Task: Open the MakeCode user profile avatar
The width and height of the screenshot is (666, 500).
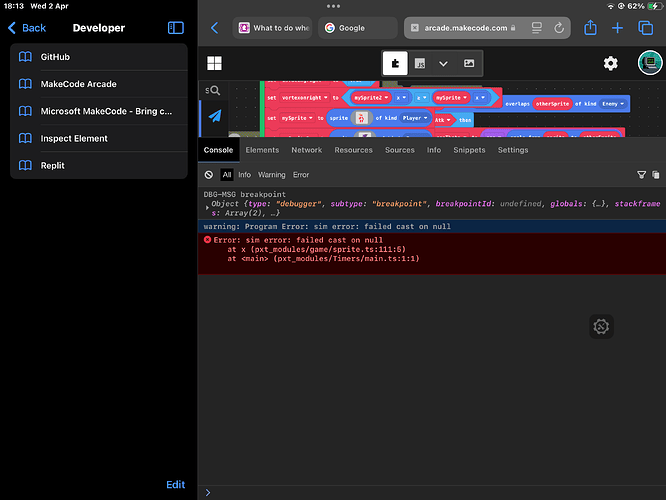Action: [x=650, y=62]
